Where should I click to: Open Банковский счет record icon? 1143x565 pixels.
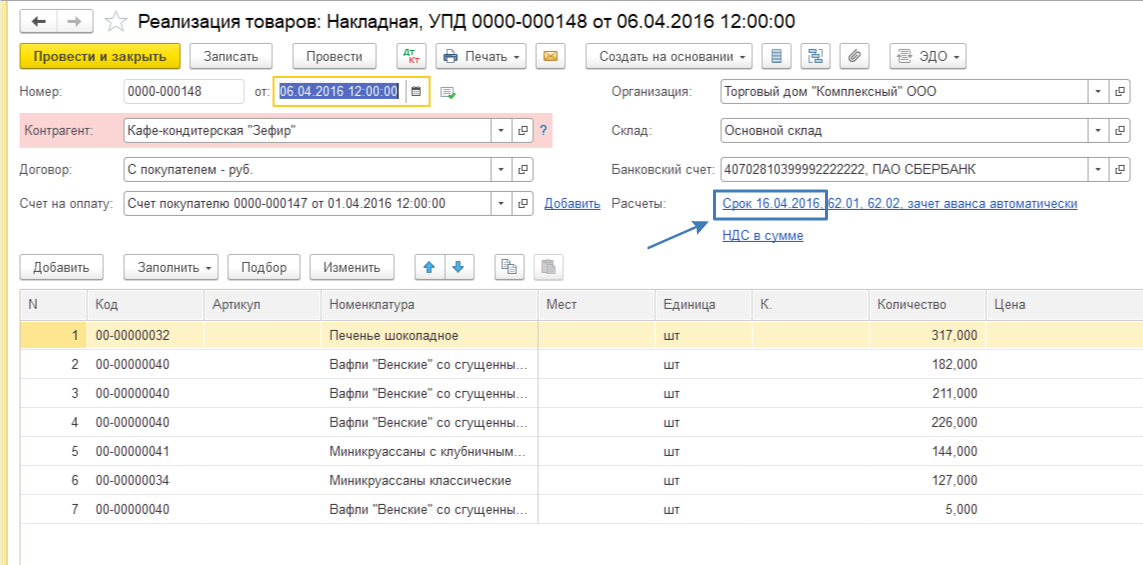[1119, 170]
